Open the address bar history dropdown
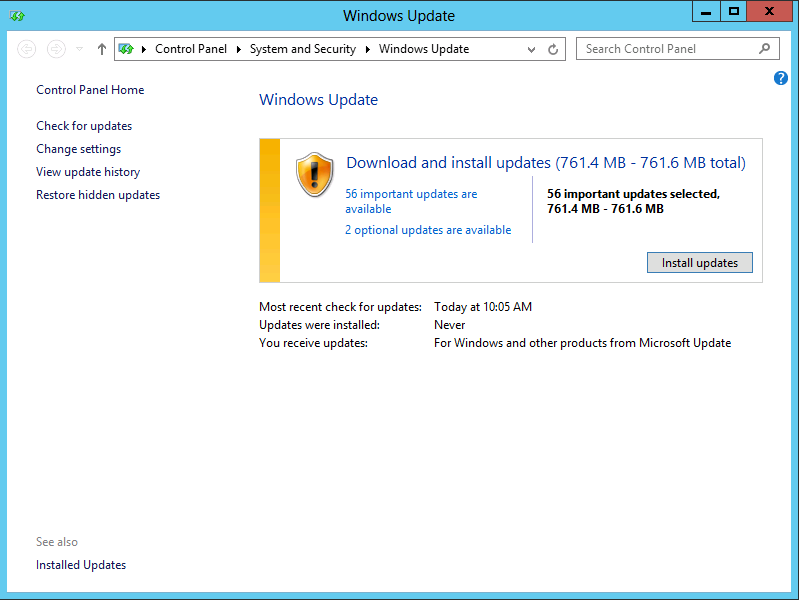 tap(531, 49)
